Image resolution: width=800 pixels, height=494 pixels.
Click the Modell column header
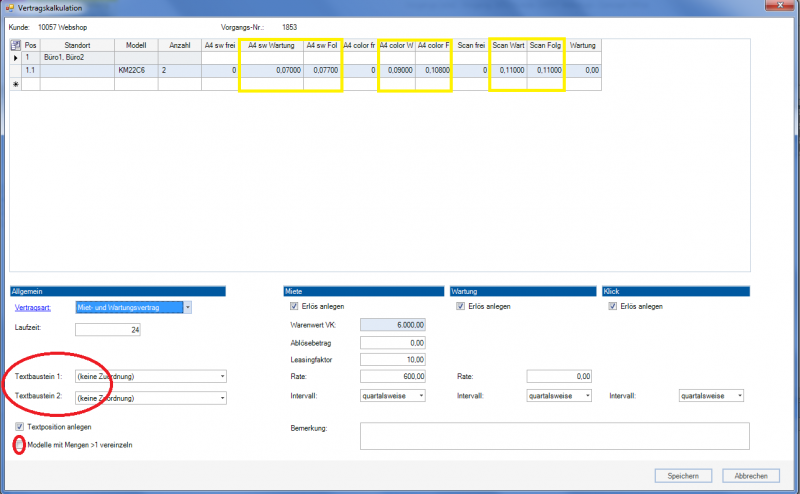click(x=135, y=45)
